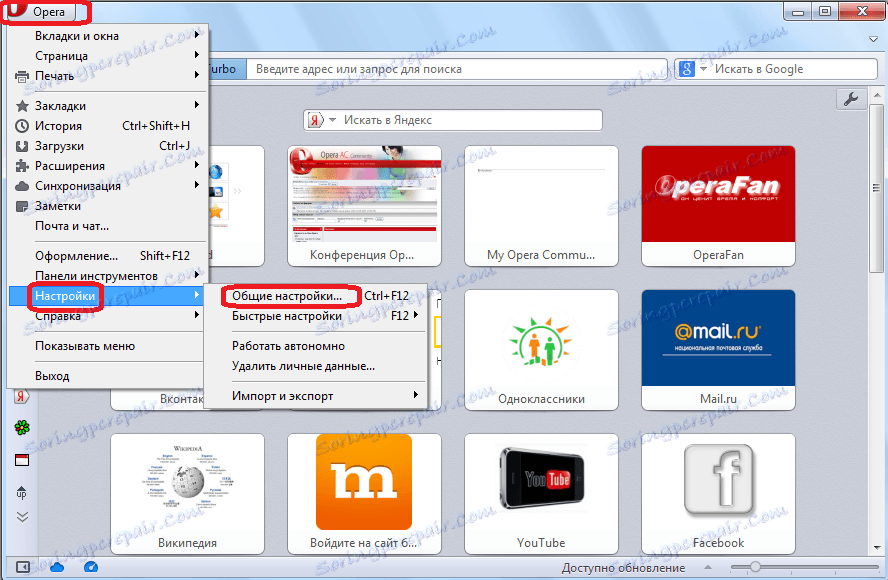Screen dimensions: 888x580
Task: Click the Opera Link cloud status icon
Action: click(x=57, y=567)
